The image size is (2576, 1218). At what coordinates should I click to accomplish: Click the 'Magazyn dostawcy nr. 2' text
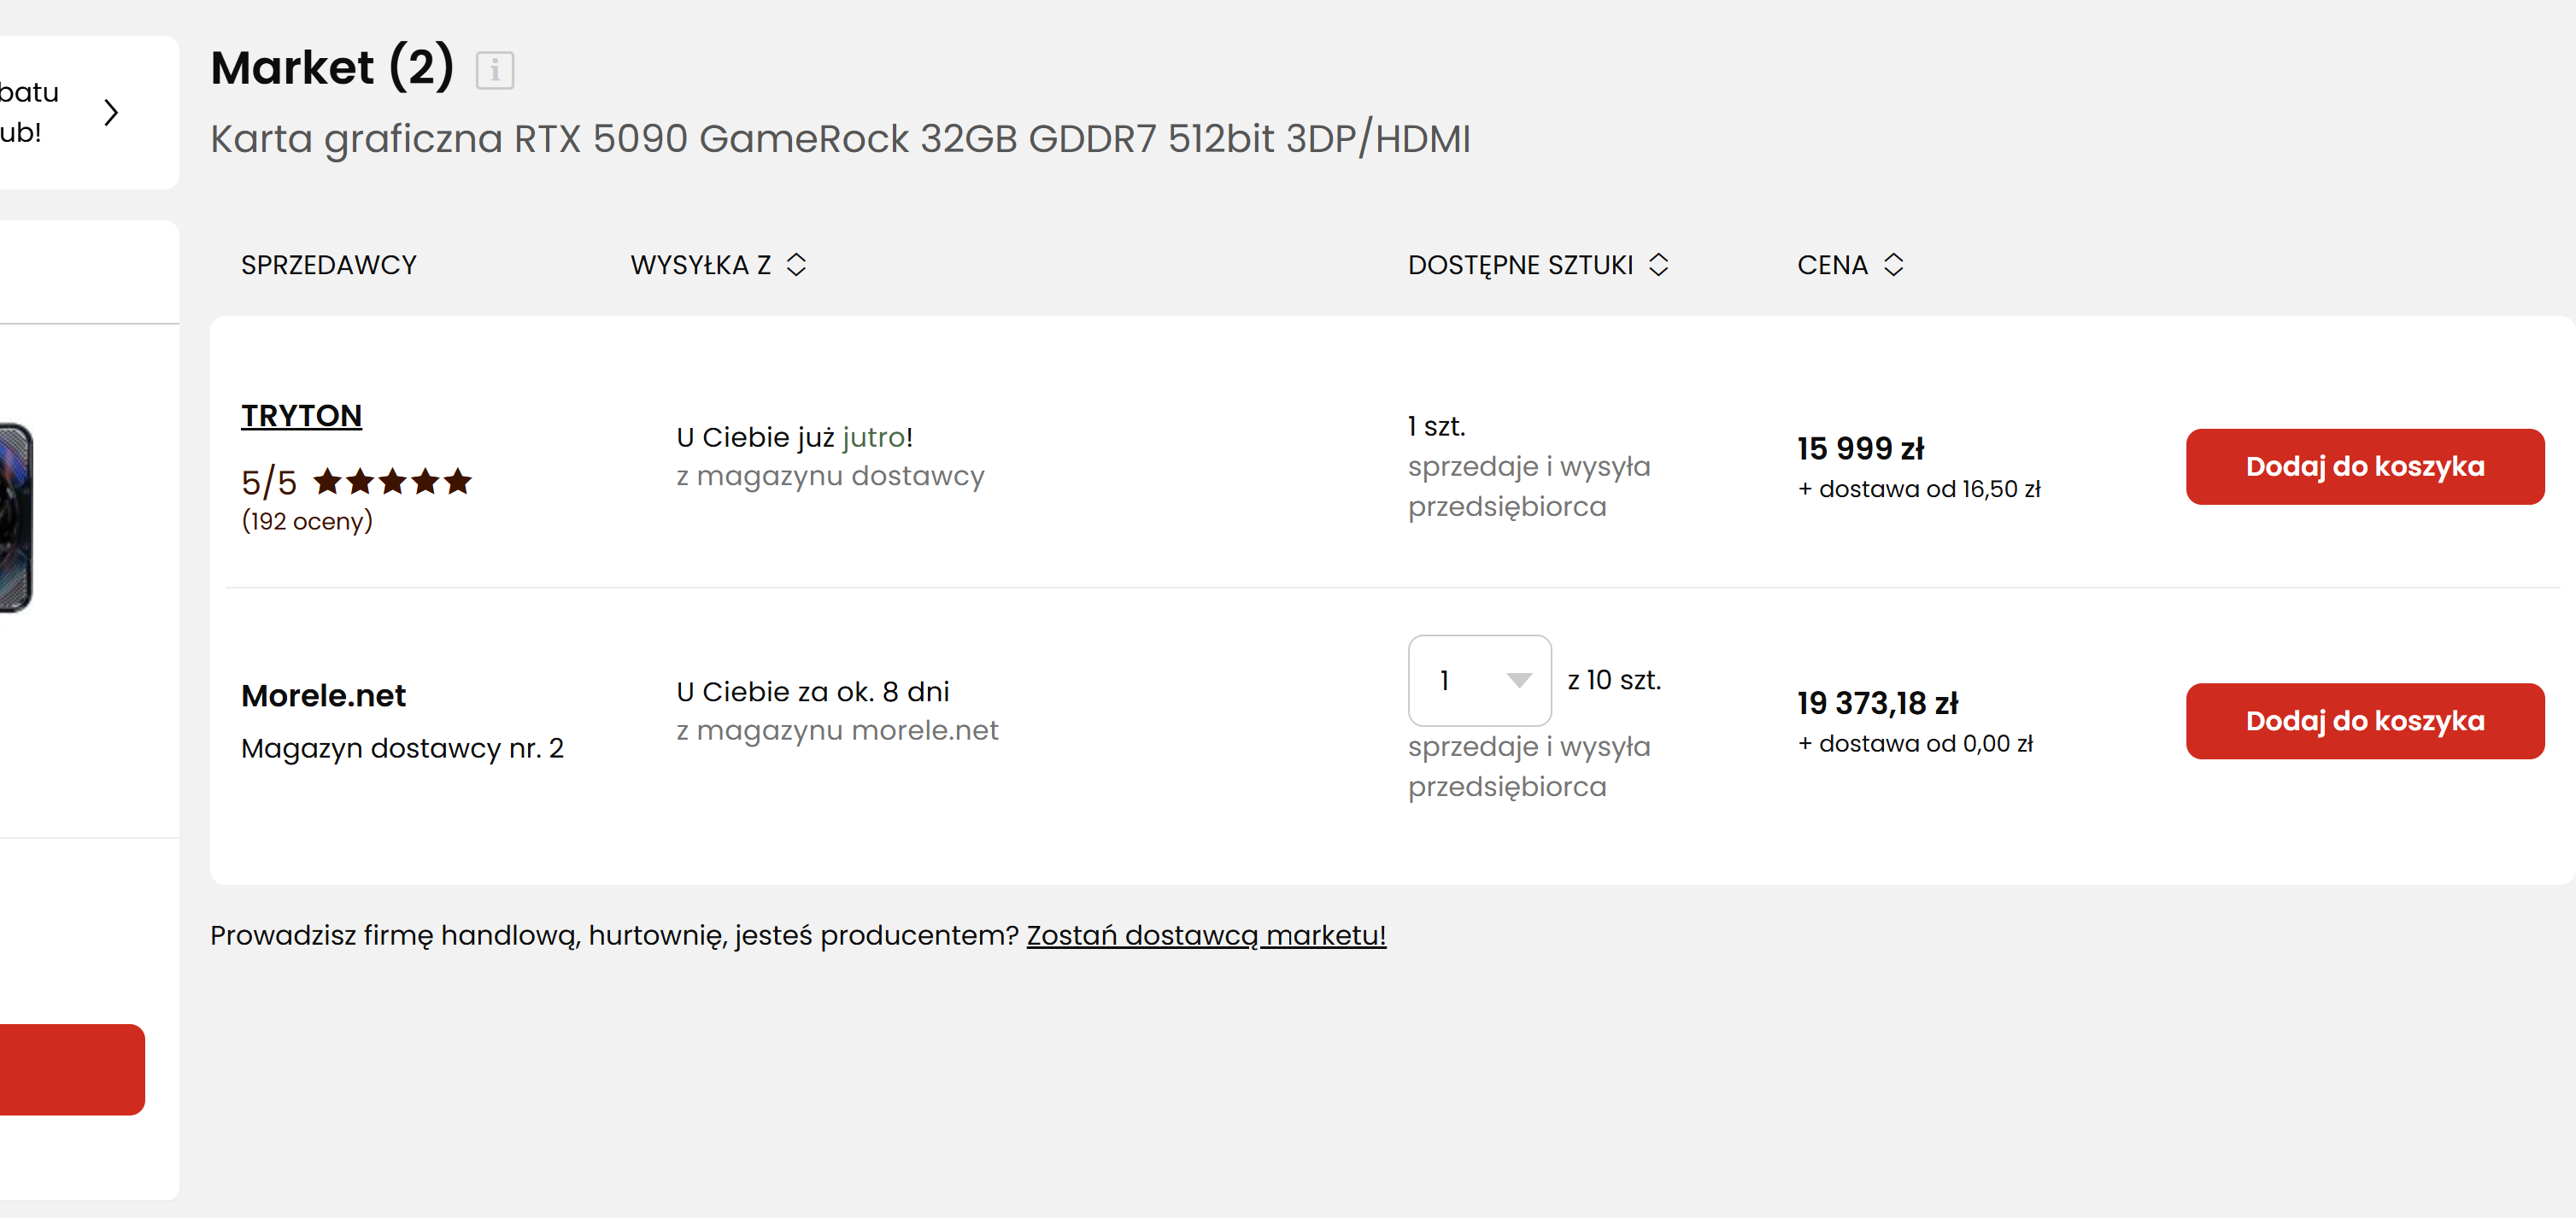(x=402, y=748)
